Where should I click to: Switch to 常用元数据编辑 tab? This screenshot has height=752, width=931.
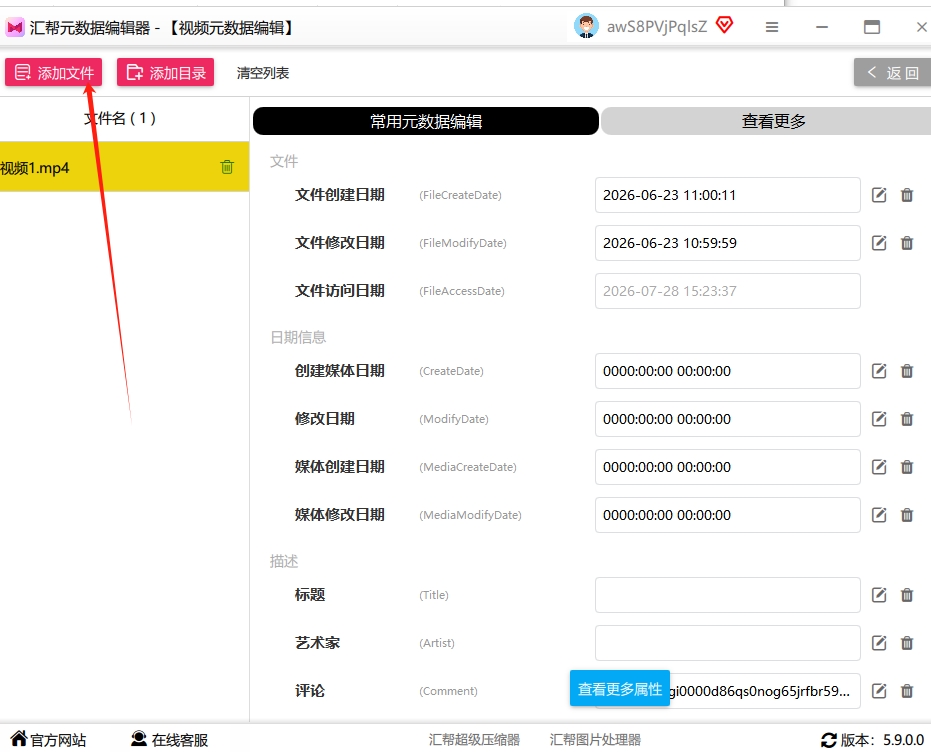click(x=426, y=121)
